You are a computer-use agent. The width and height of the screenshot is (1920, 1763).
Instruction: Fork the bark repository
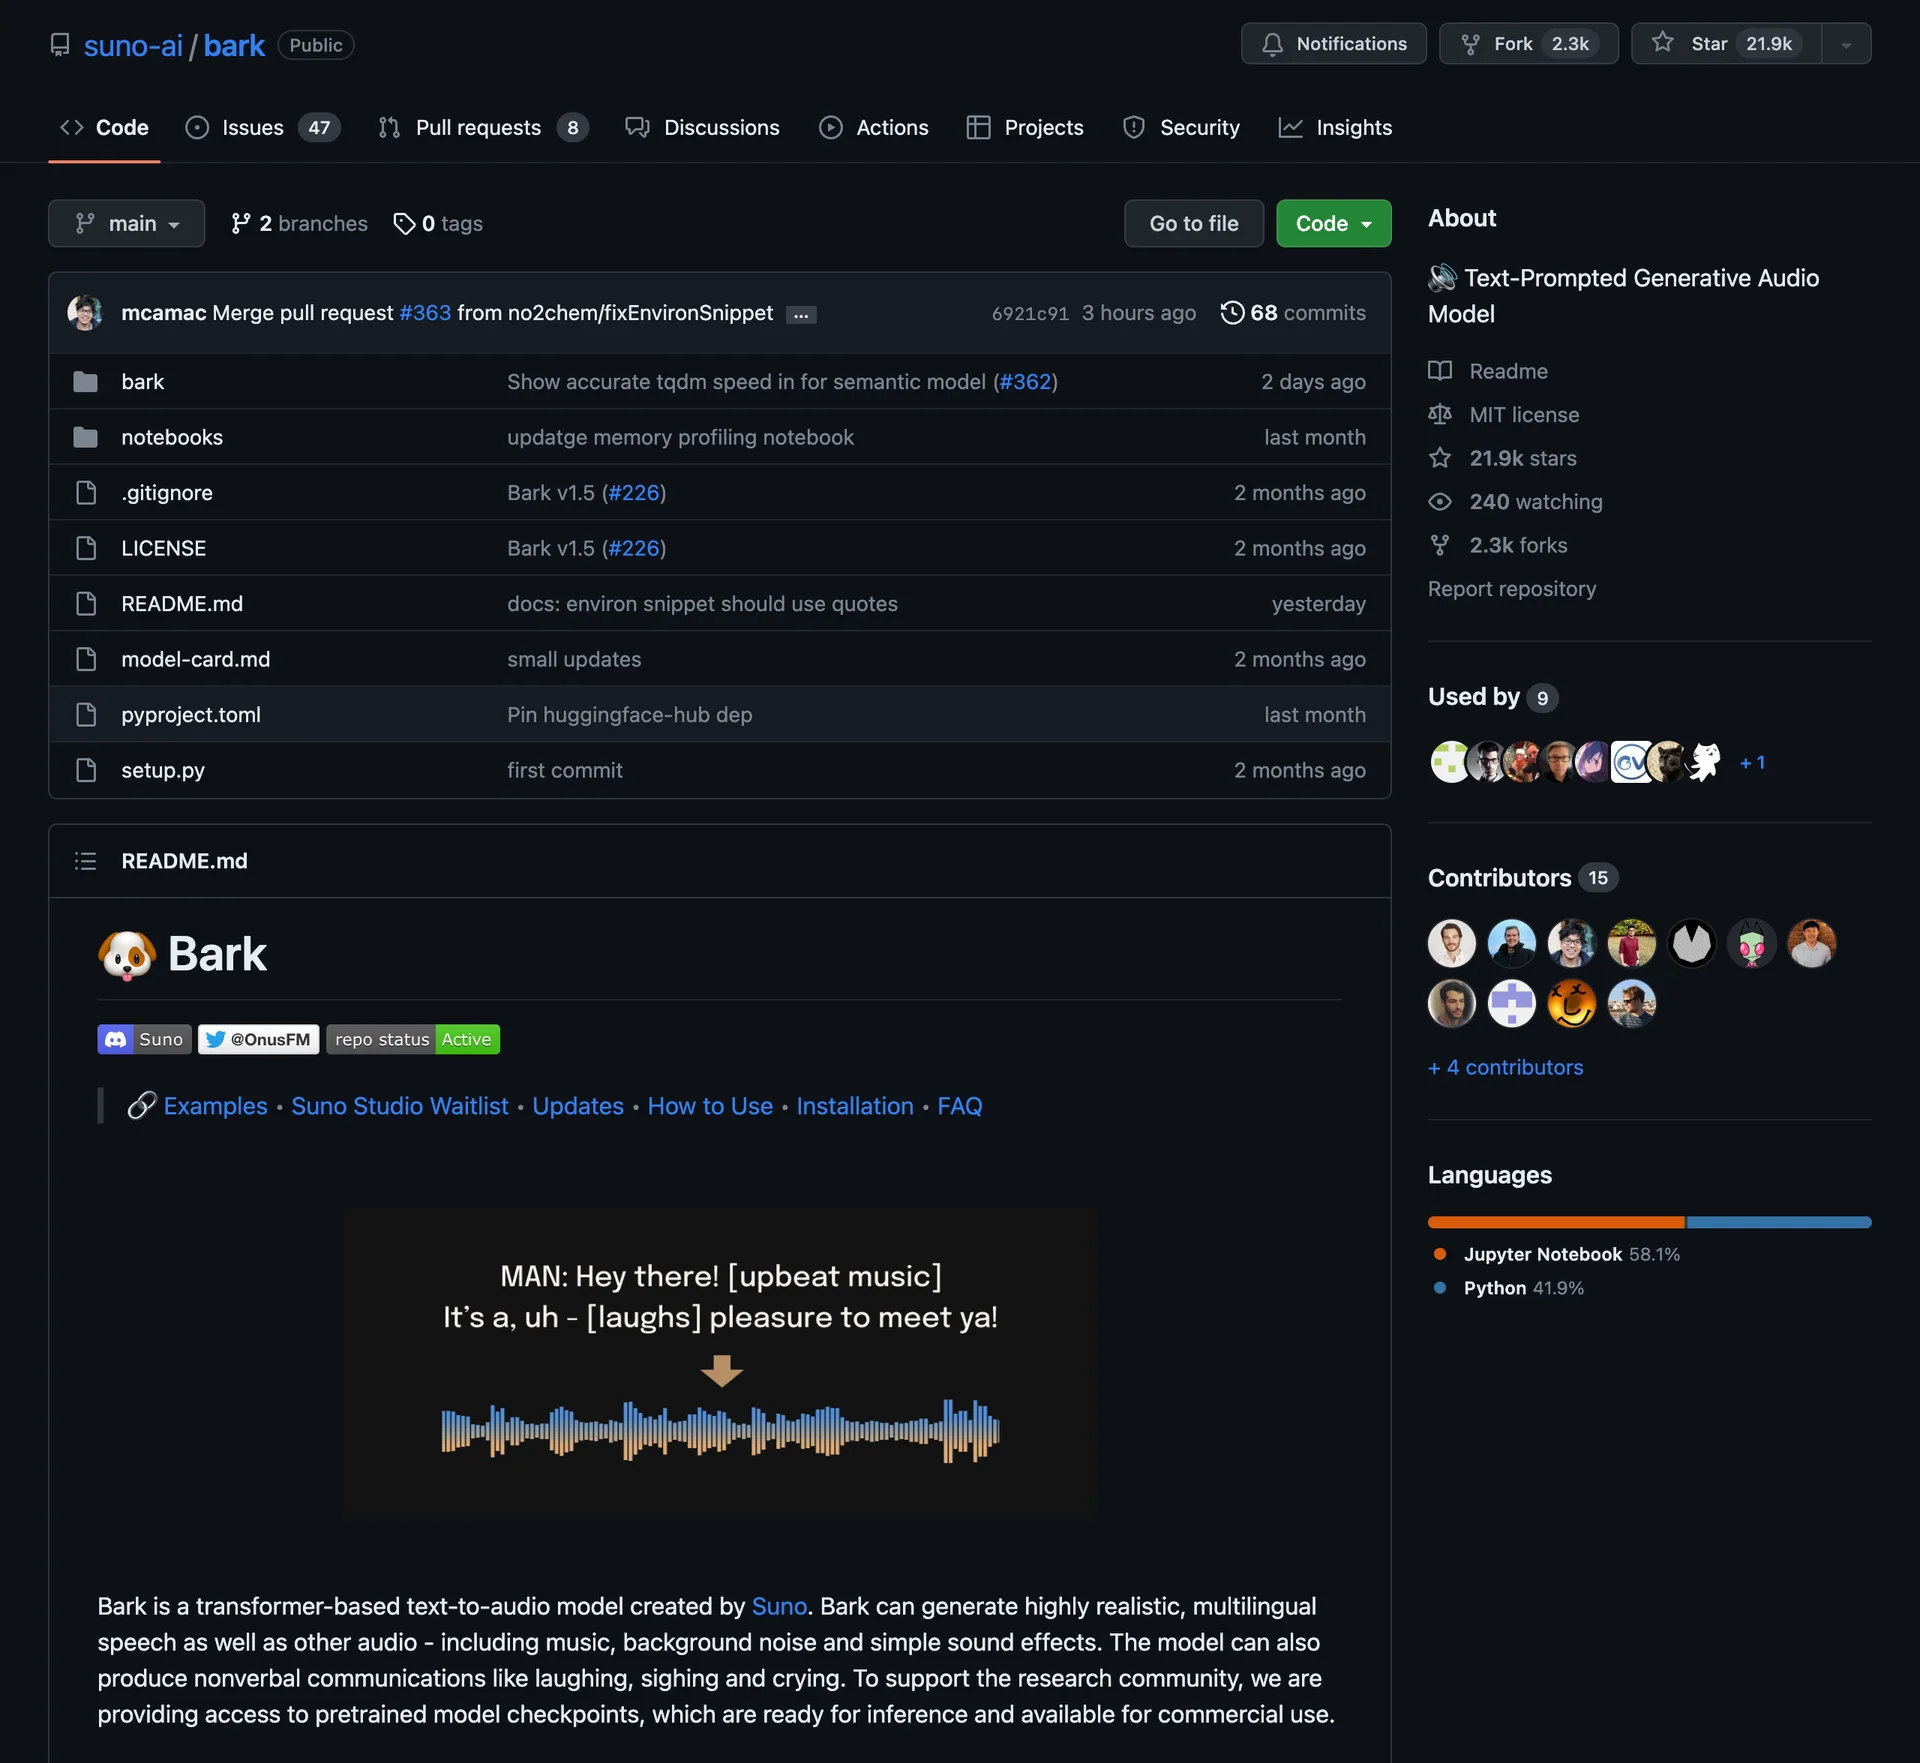1528,44
